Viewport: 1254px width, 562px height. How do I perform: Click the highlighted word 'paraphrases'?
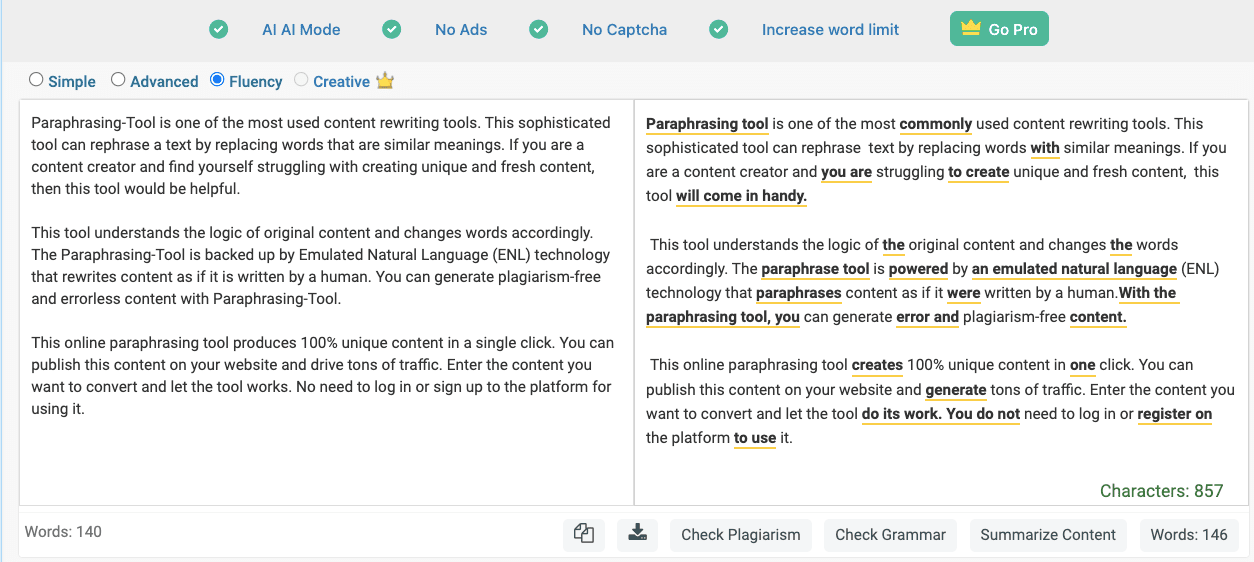point(799,292)
